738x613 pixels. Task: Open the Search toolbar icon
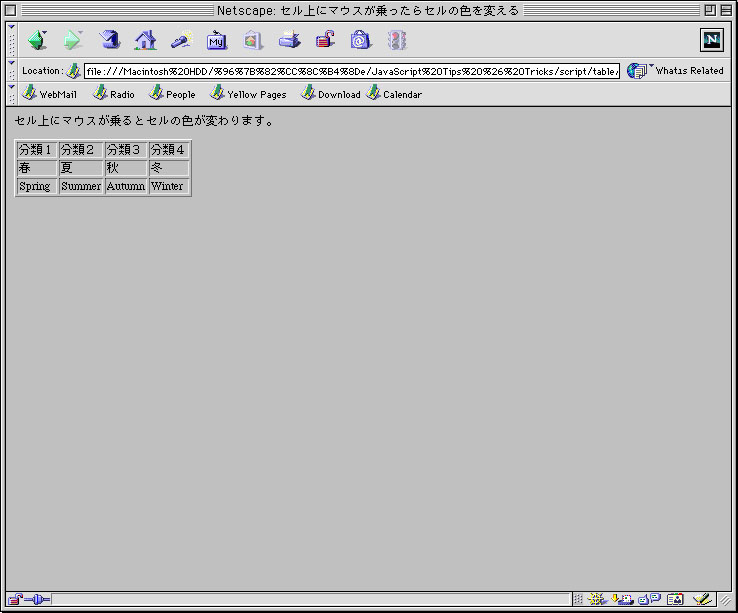(x=182, y=40)
